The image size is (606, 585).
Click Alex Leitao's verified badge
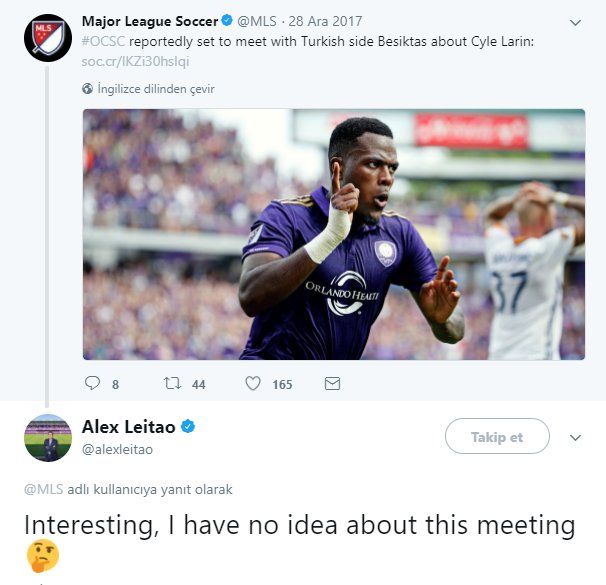pos(188,427)
